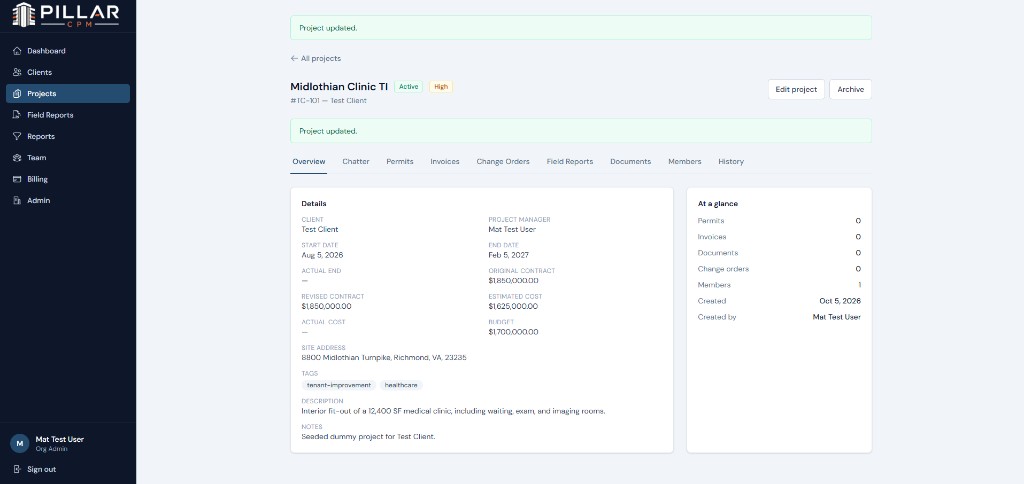
Task: Click the Archive button
Action: [x=850, y=89]
